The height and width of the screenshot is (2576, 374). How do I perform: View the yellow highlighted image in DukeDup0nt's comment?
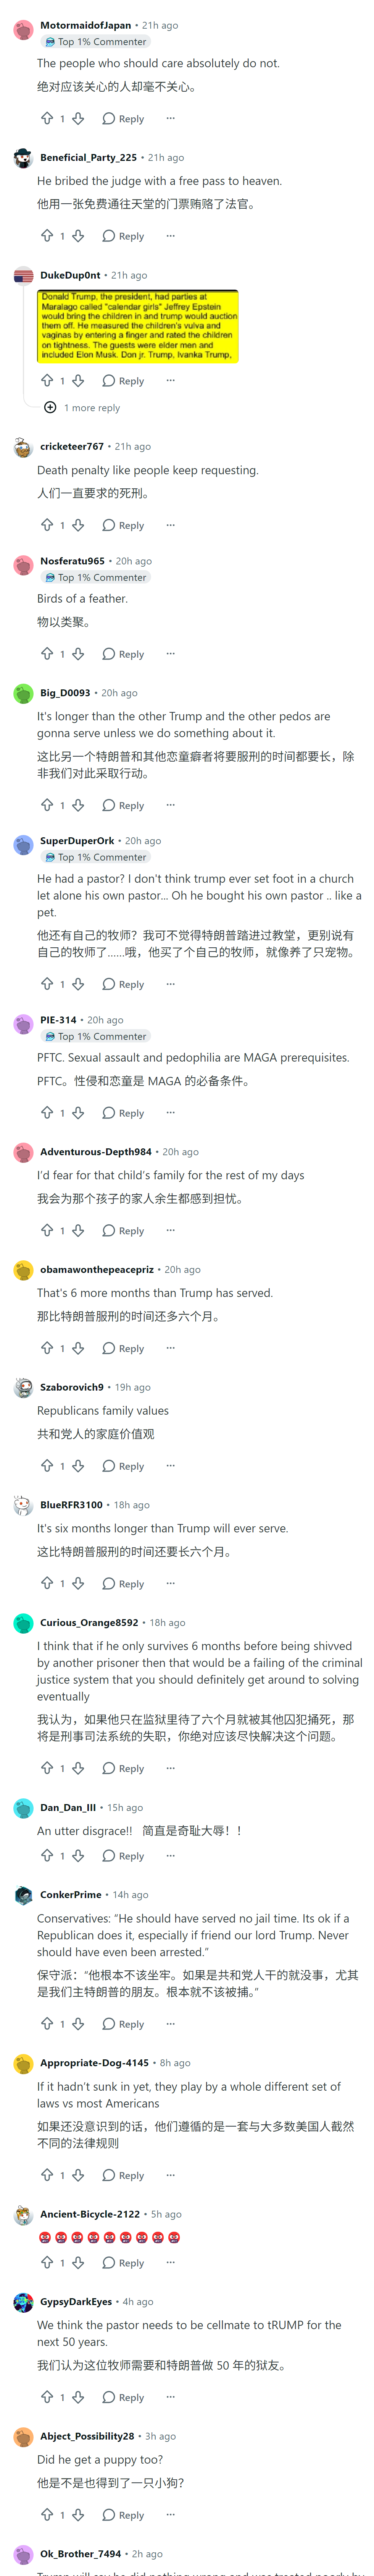pyautogui.click(x=138, y=326)
